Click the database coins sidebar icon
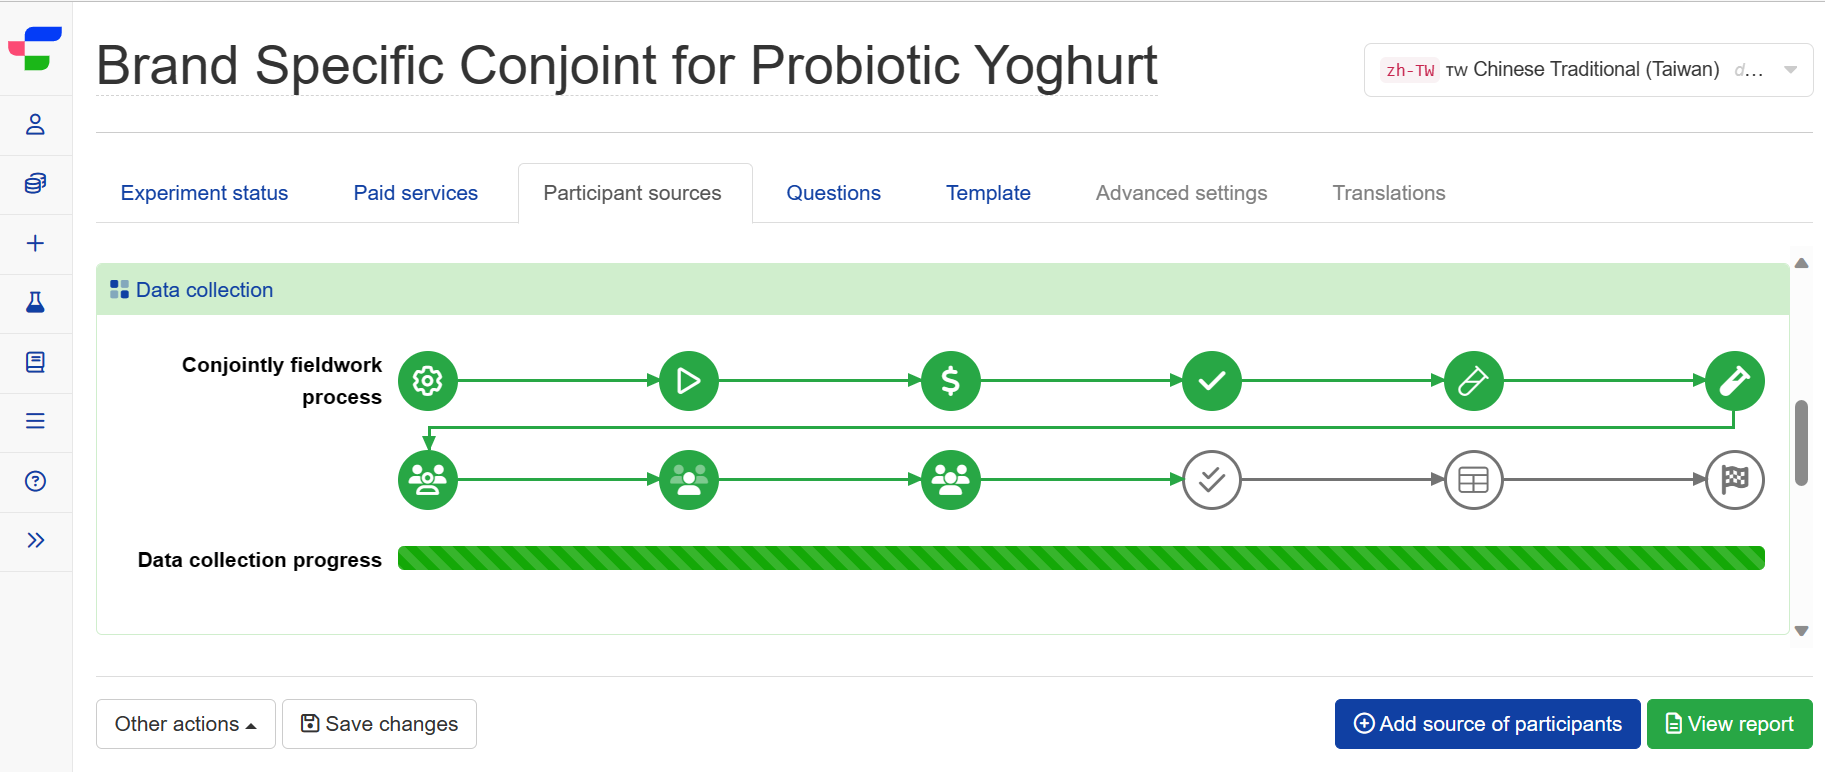 [35, 183]
